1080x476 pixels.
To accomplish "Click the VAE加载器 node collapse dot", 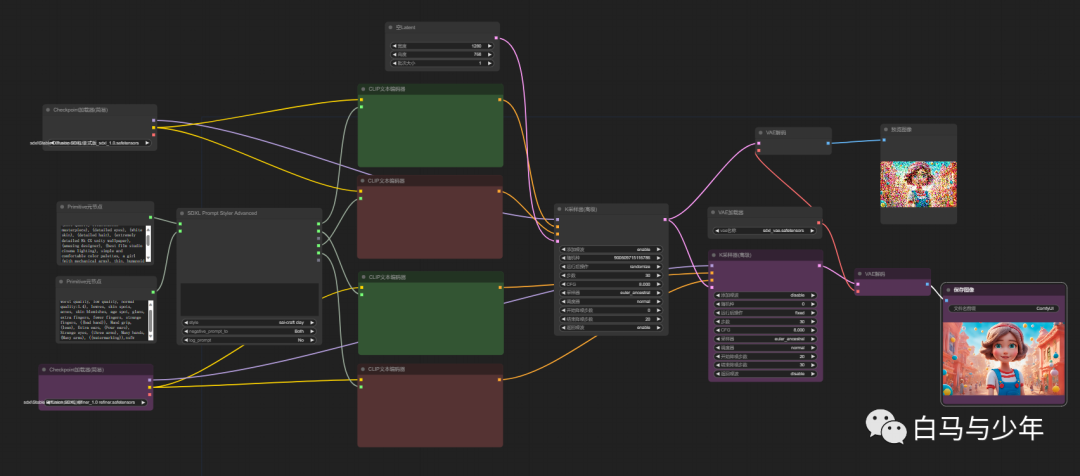I will (714, 213).
